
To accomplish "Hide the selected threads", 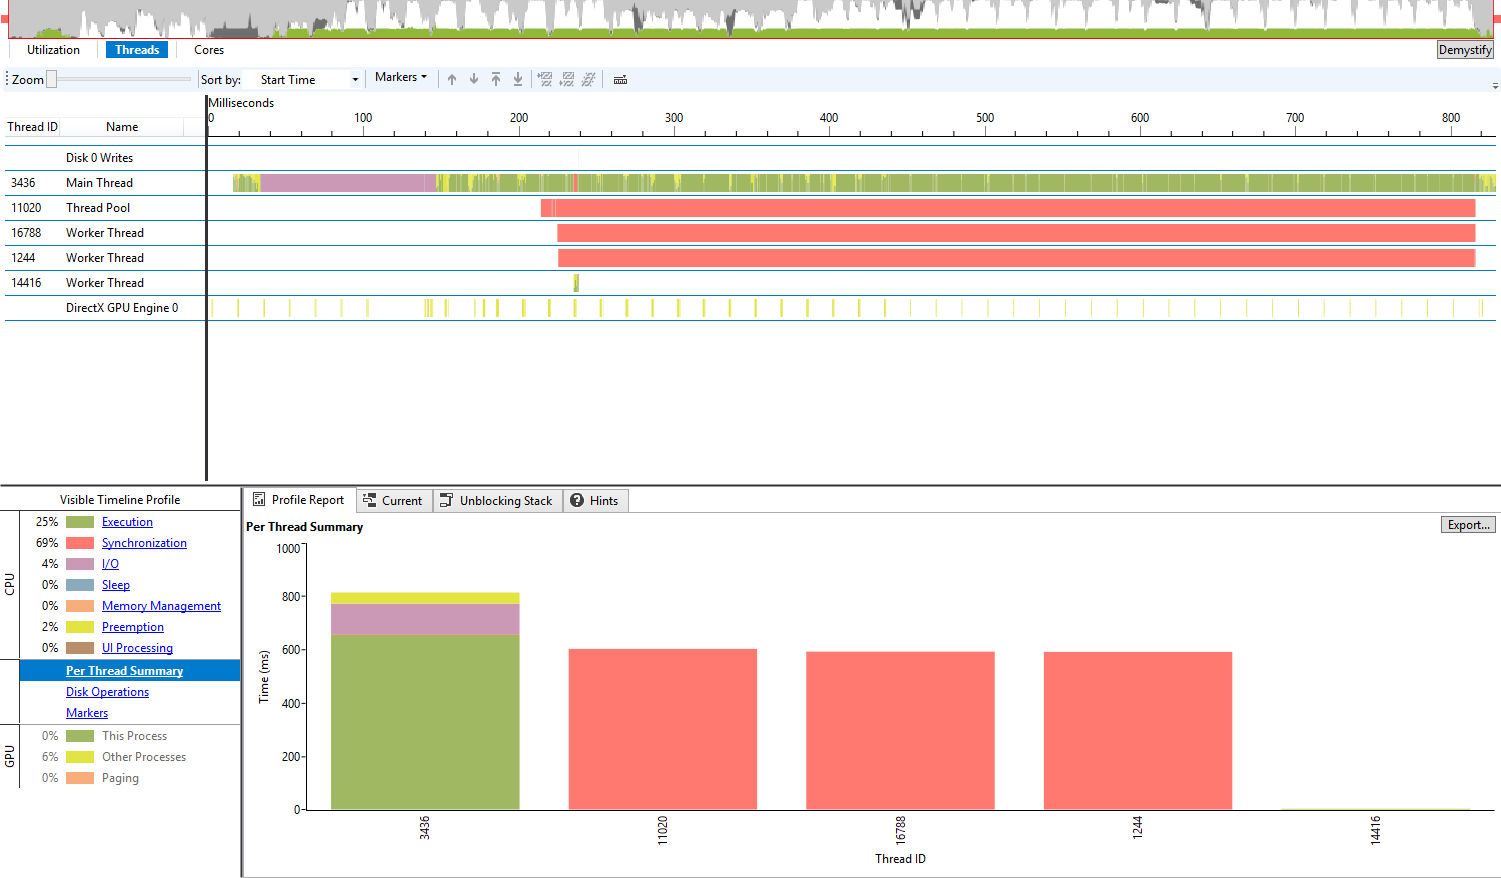I will click(546, 79).
